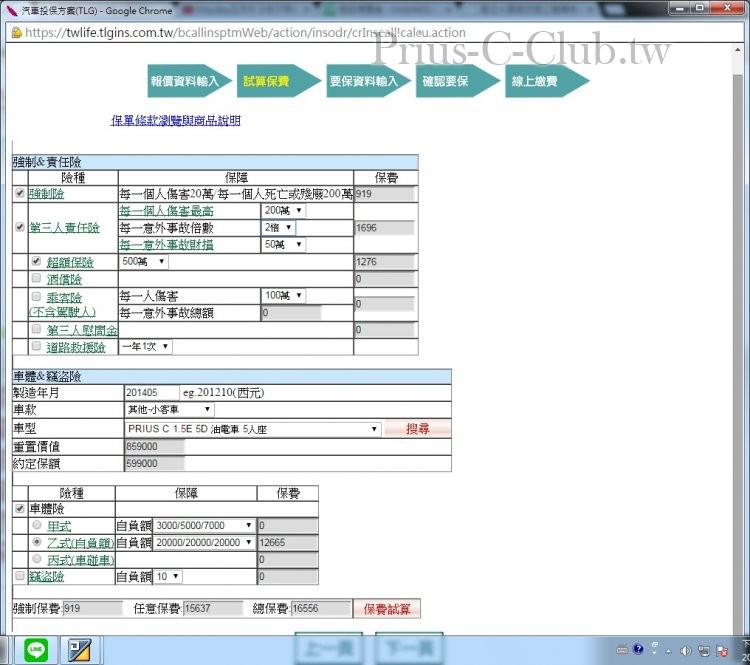Toggle the 強制險 checkbox
Viewport: 750px width, 665px height.
[20, 193]
